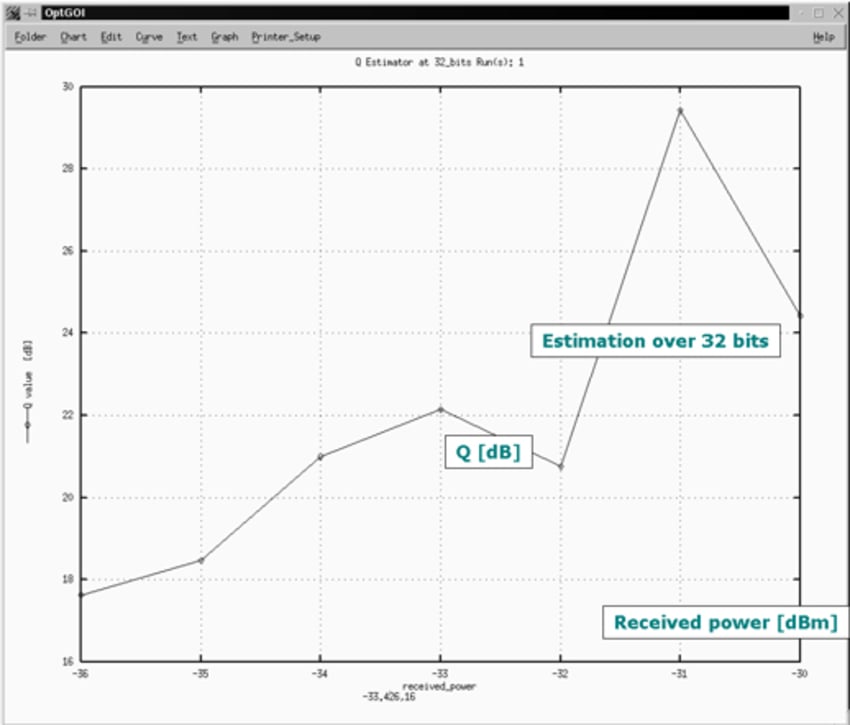
Task: Open the Edit menu
Action: coord(111,37)
